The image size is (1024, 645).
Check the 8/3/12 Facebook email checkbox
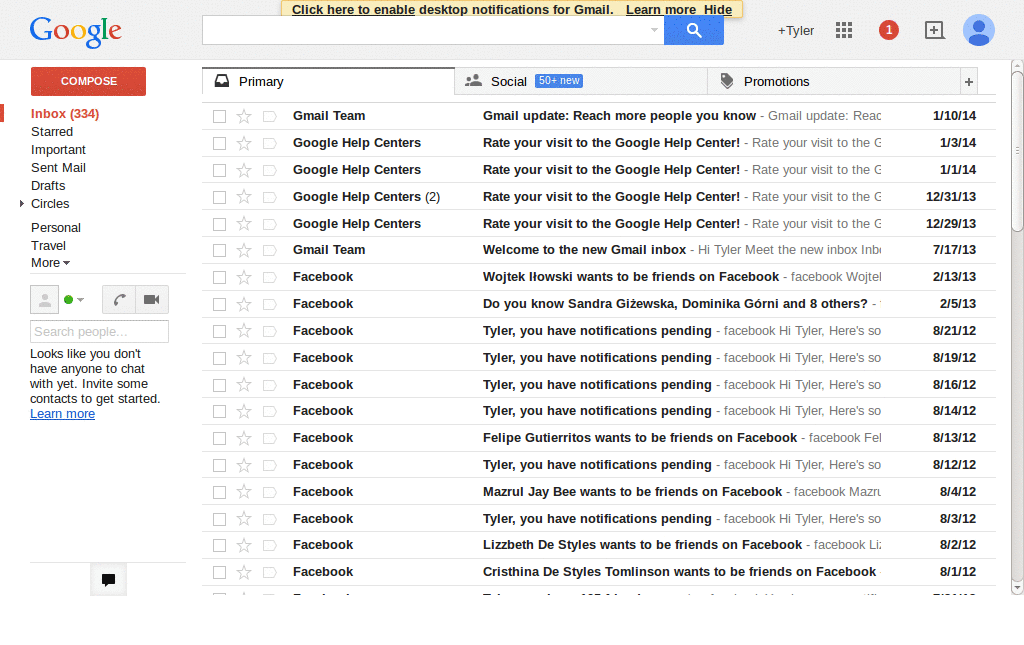pos(219,519)
